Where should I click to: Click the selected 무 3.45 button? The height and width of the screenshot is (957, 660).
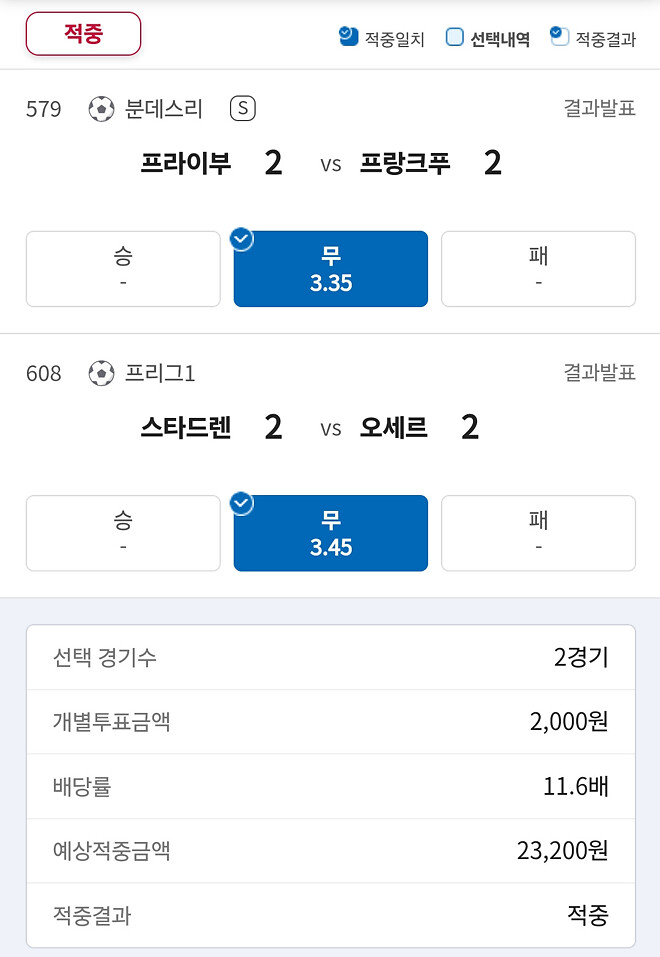(x=330, y=533)
